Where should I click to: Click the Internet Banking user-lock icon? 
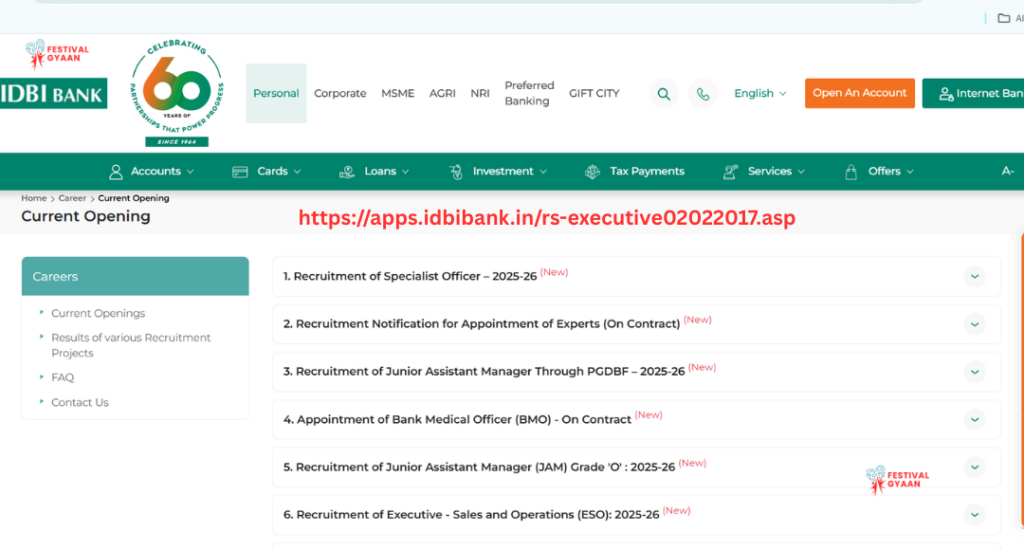pyautogui.click(x=946, y=94)
